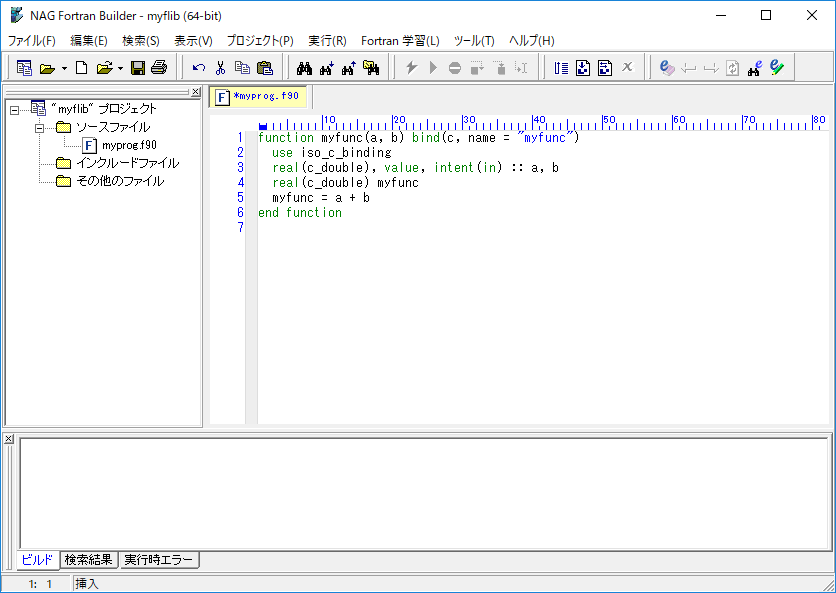Close the project tree panel
This screenshot has height=593, width=836.
pyautogui.click(x=196, y=92)
